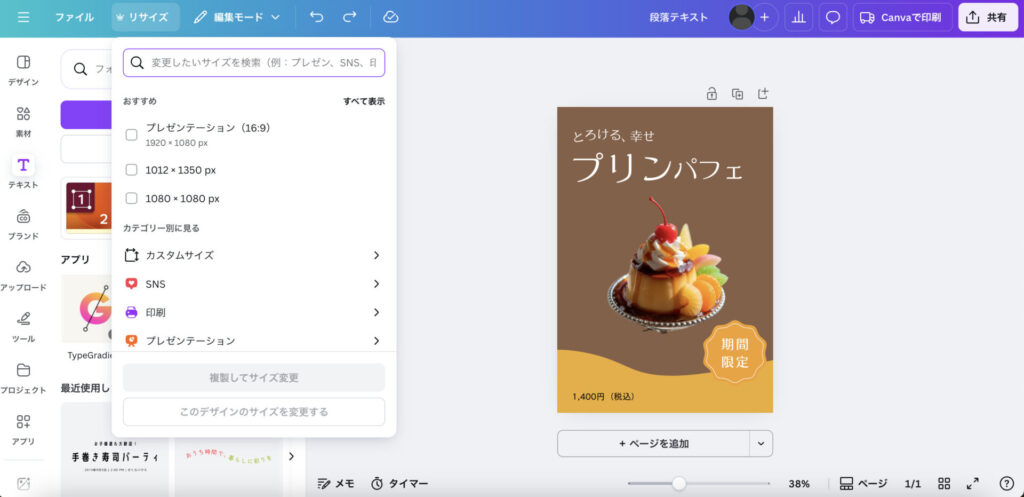Select the 1,400円（税込）price text
The image size is (1024, 497).
pyautogui.click(x=603, y=396)
